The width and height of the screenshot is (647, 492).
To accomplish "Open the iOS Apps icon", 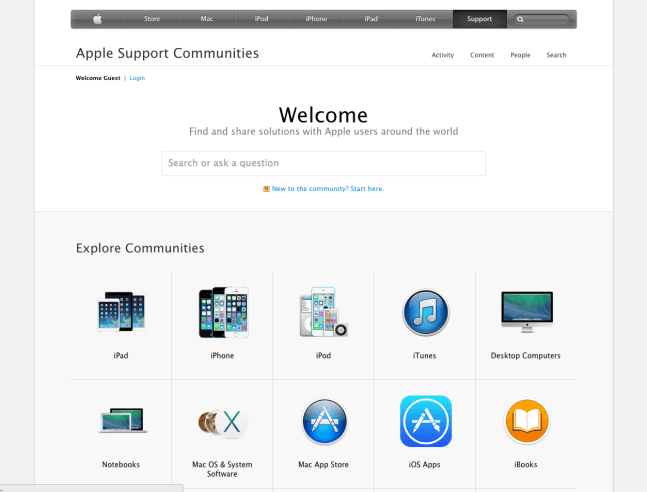I will [x=426, y=421].
